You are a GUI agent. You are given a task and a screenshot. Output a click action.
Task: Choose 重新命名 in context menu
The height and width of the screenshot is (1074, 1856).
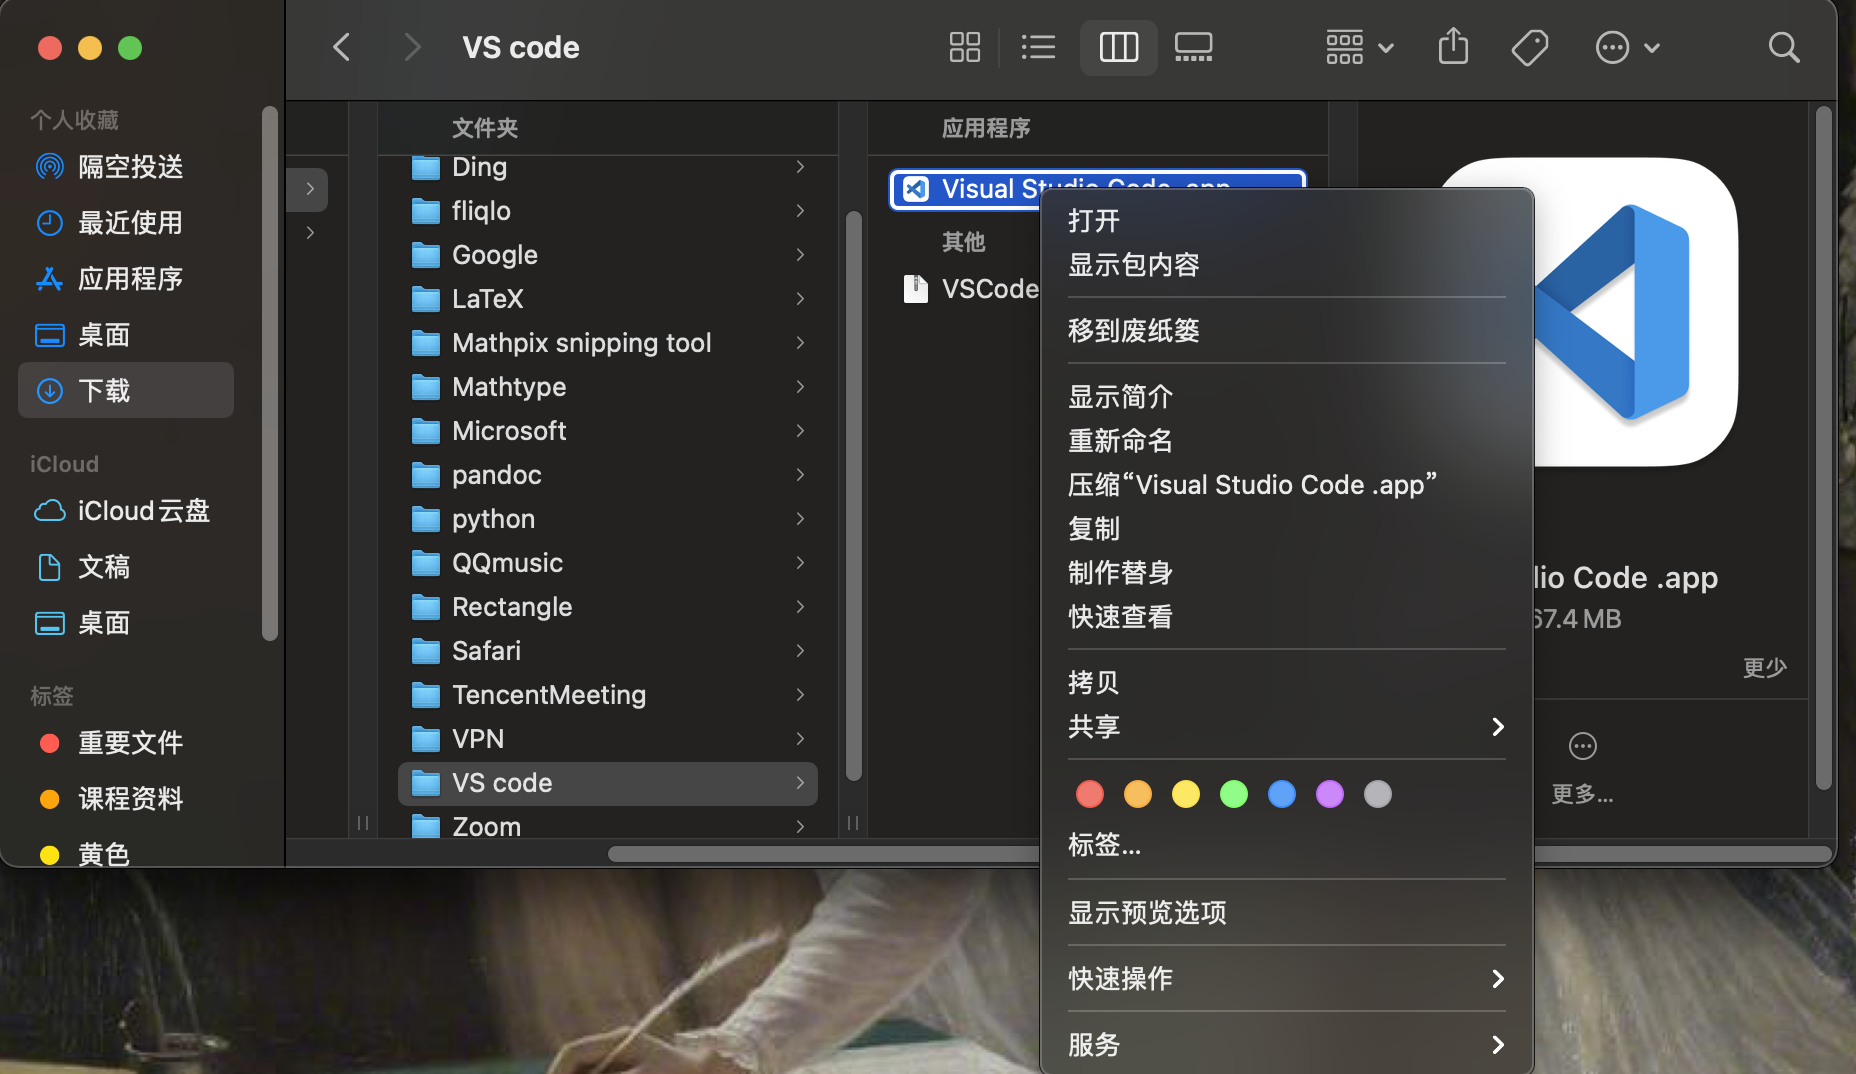tap(1286, 441)
